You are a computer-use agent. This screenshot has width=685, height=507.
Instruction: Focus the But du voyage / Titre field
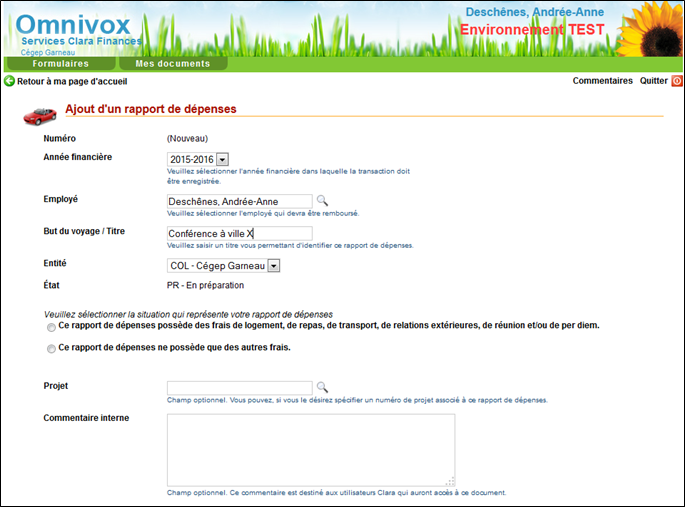239,234
